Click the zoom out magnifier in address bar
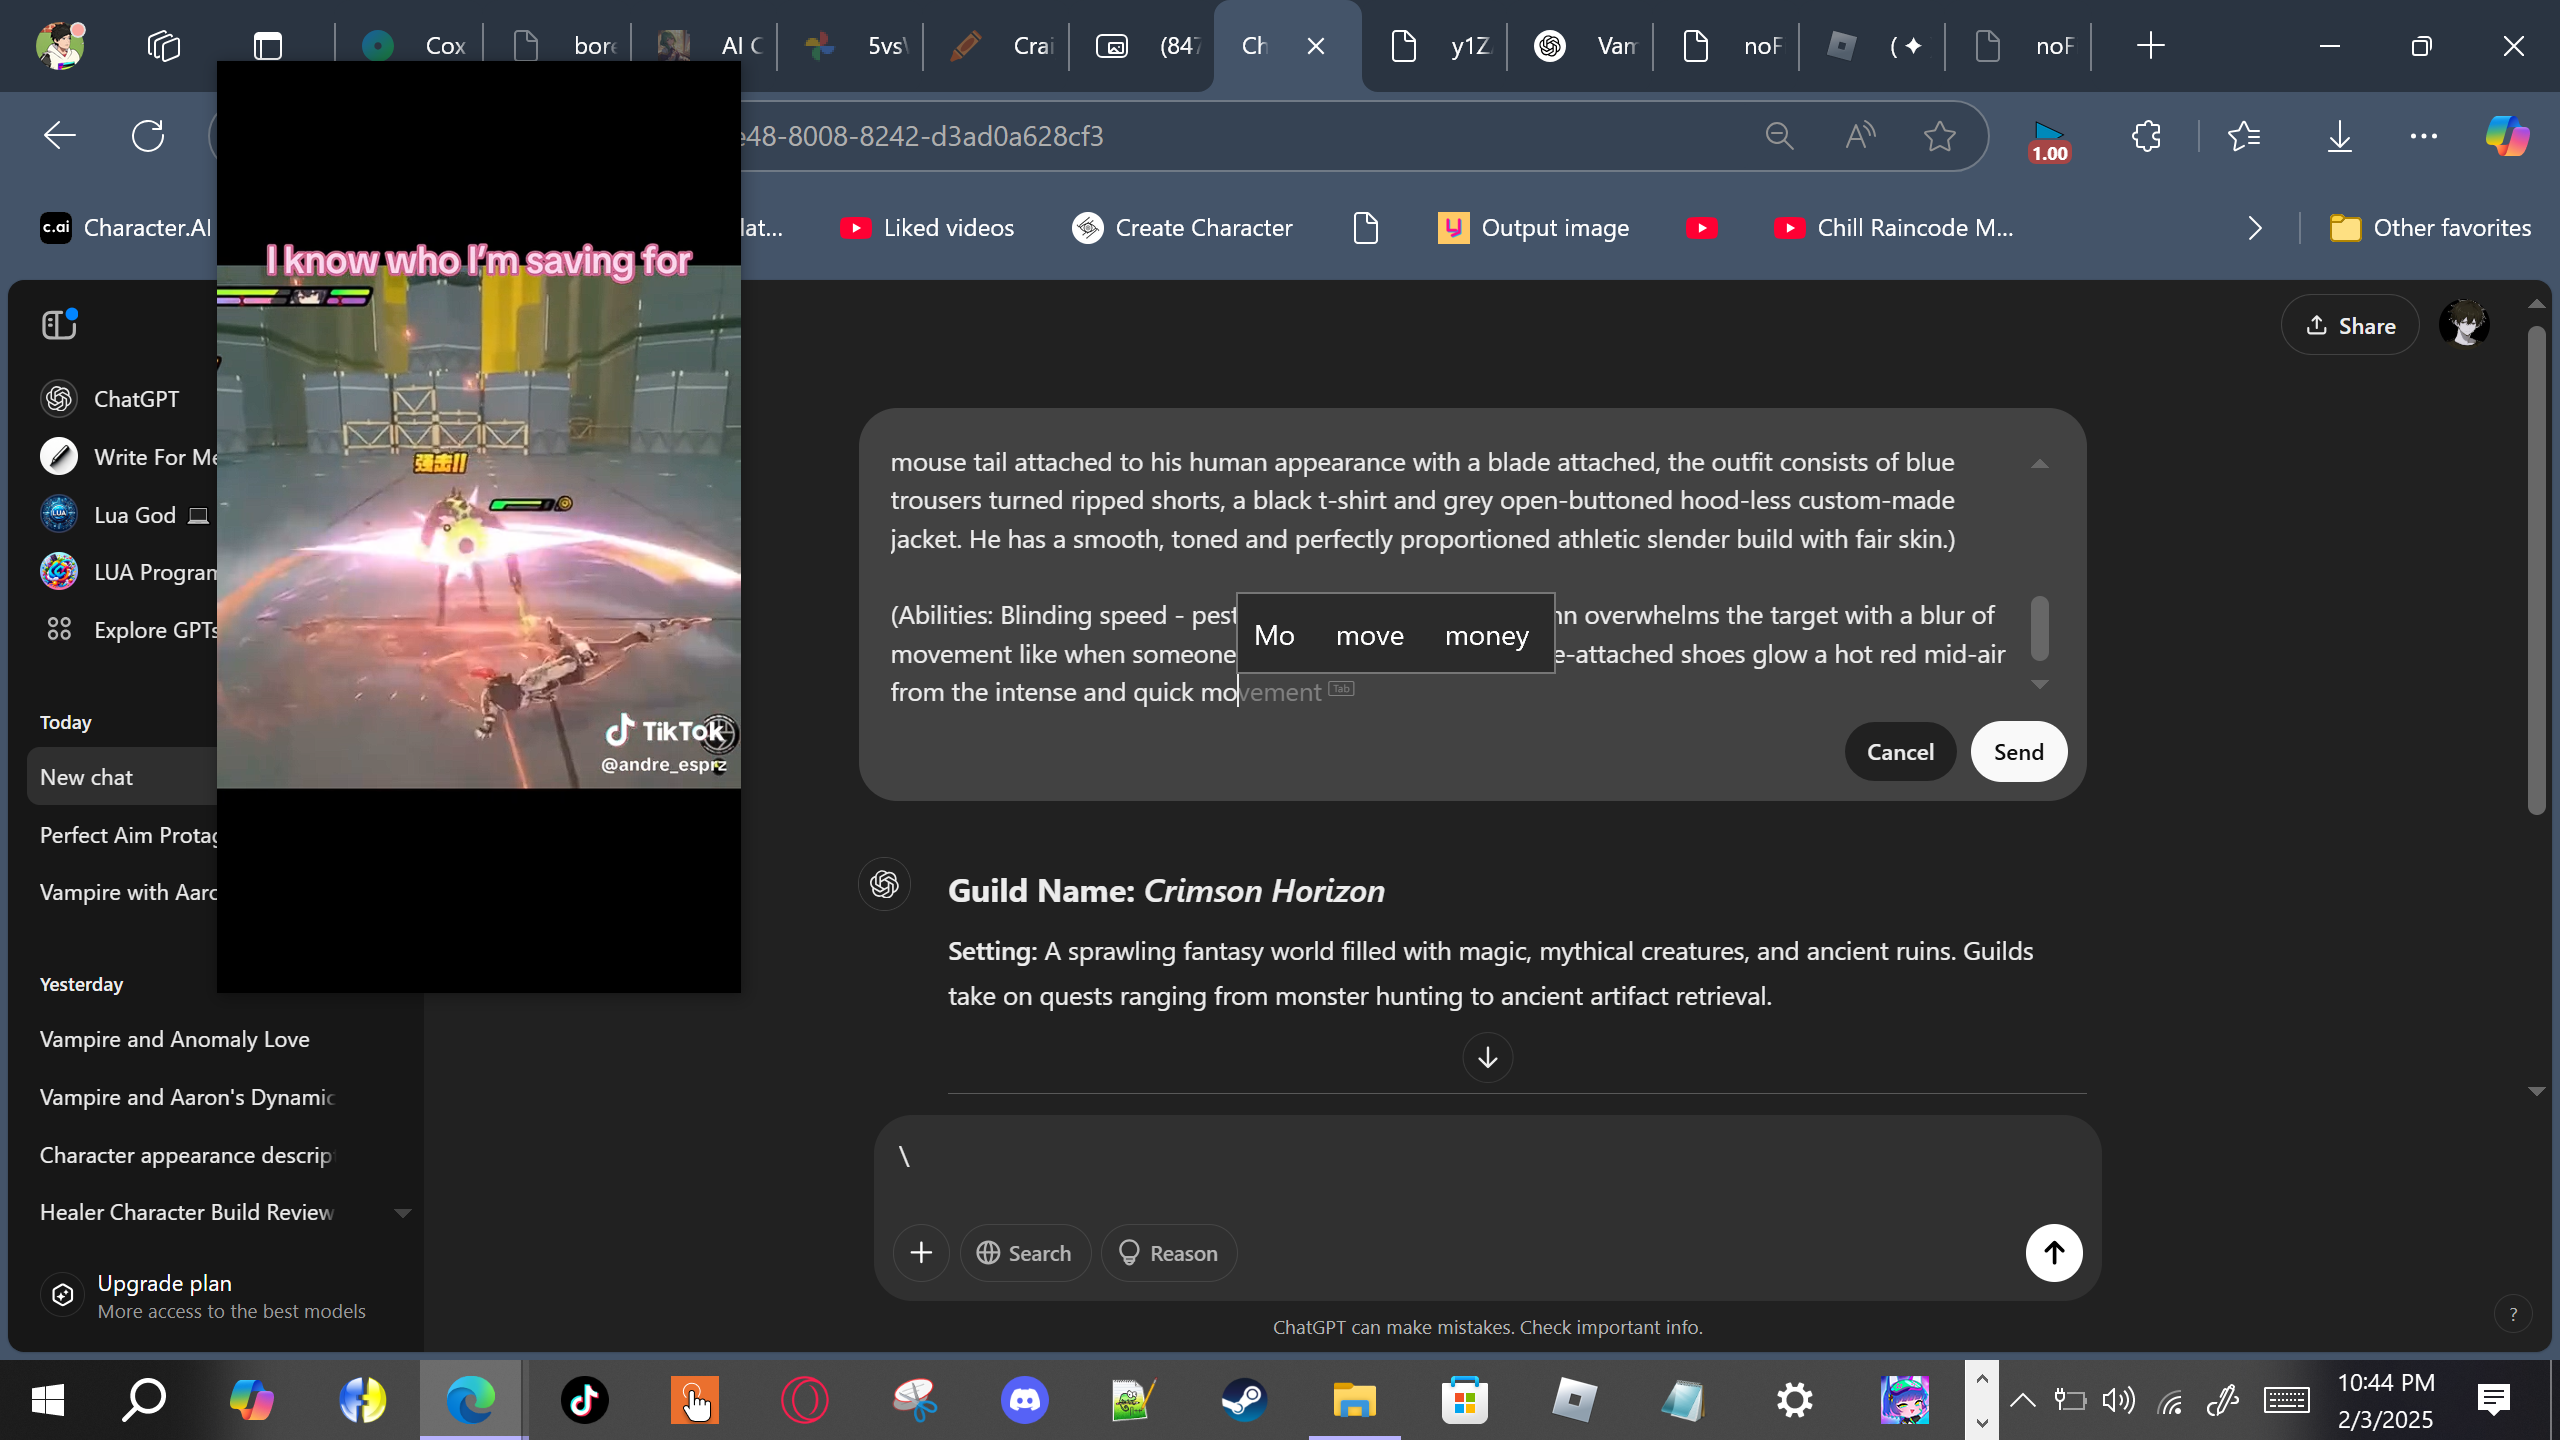 (1779, 136)
